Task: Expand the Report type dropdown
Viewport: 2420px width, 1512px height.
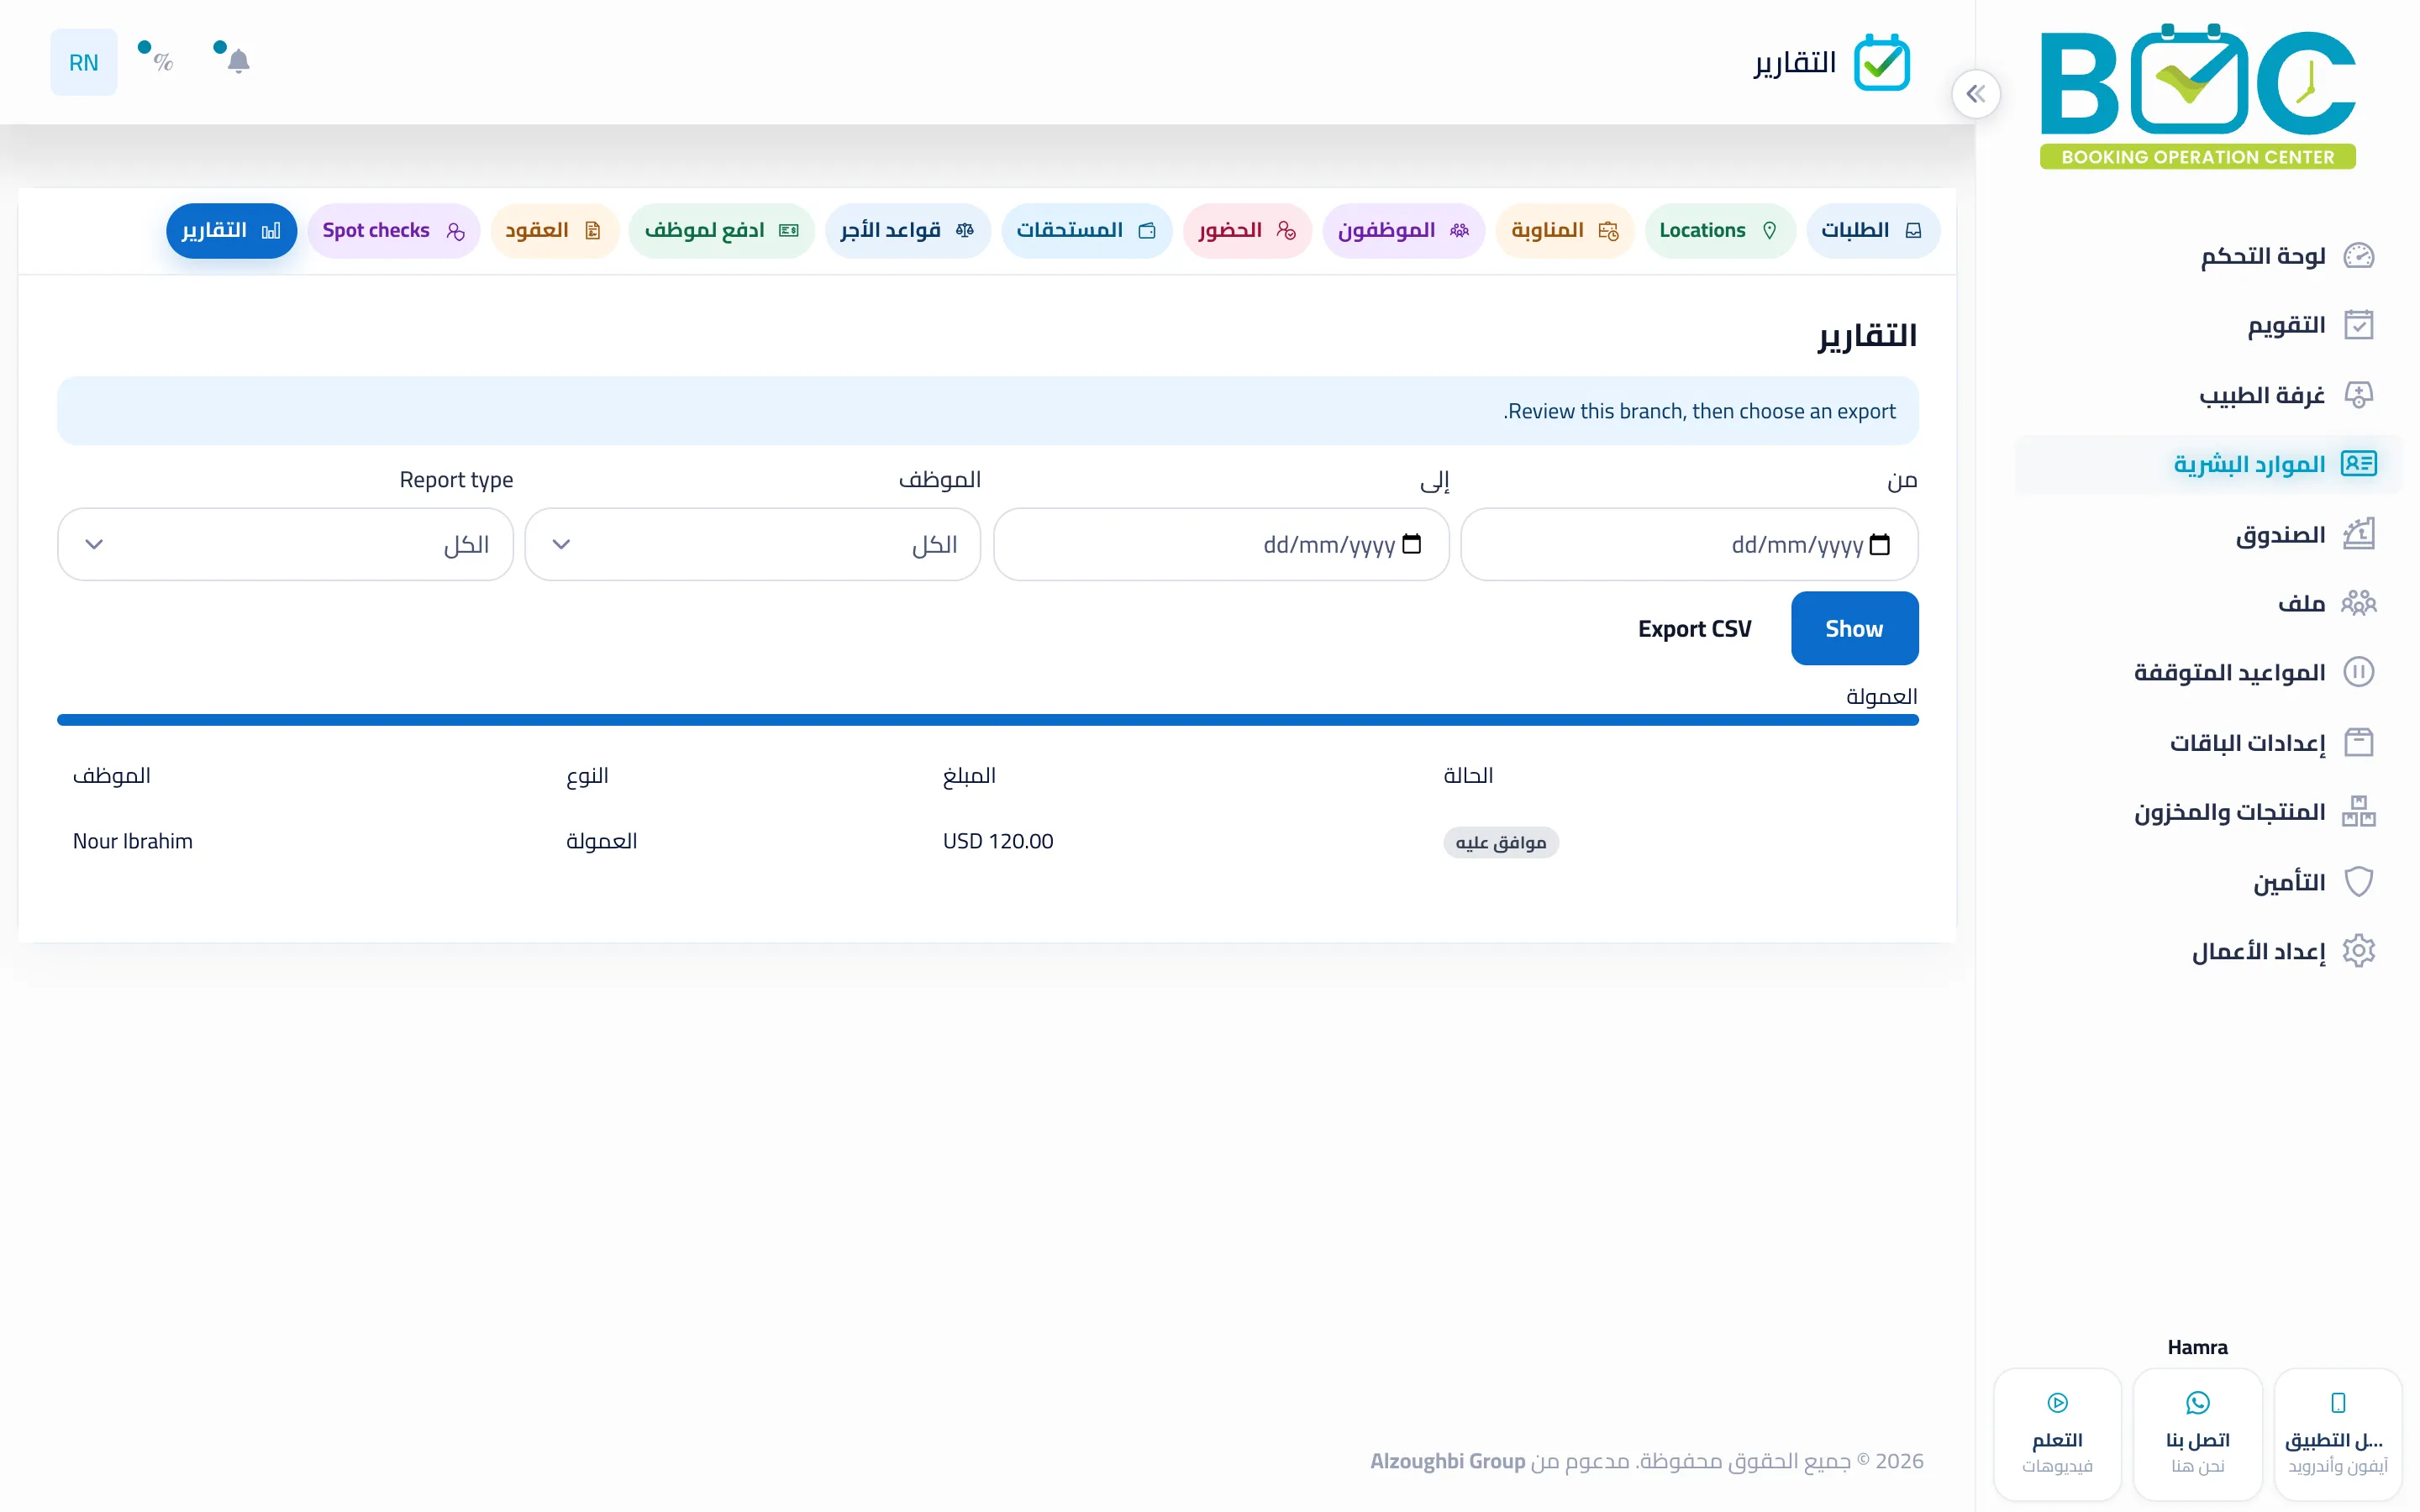Action: [x=285, y=544]
